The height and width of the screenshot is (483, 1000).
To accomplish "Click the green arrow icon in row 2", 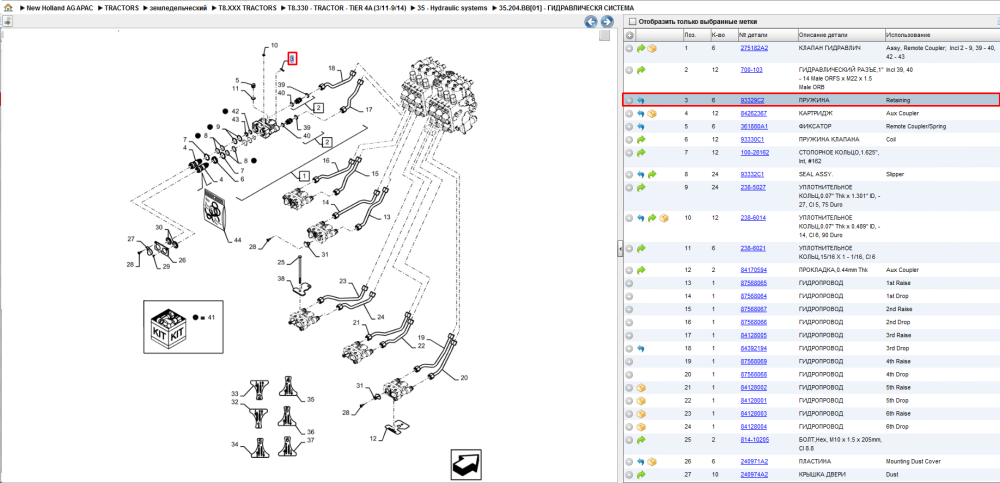I will 641,70.
